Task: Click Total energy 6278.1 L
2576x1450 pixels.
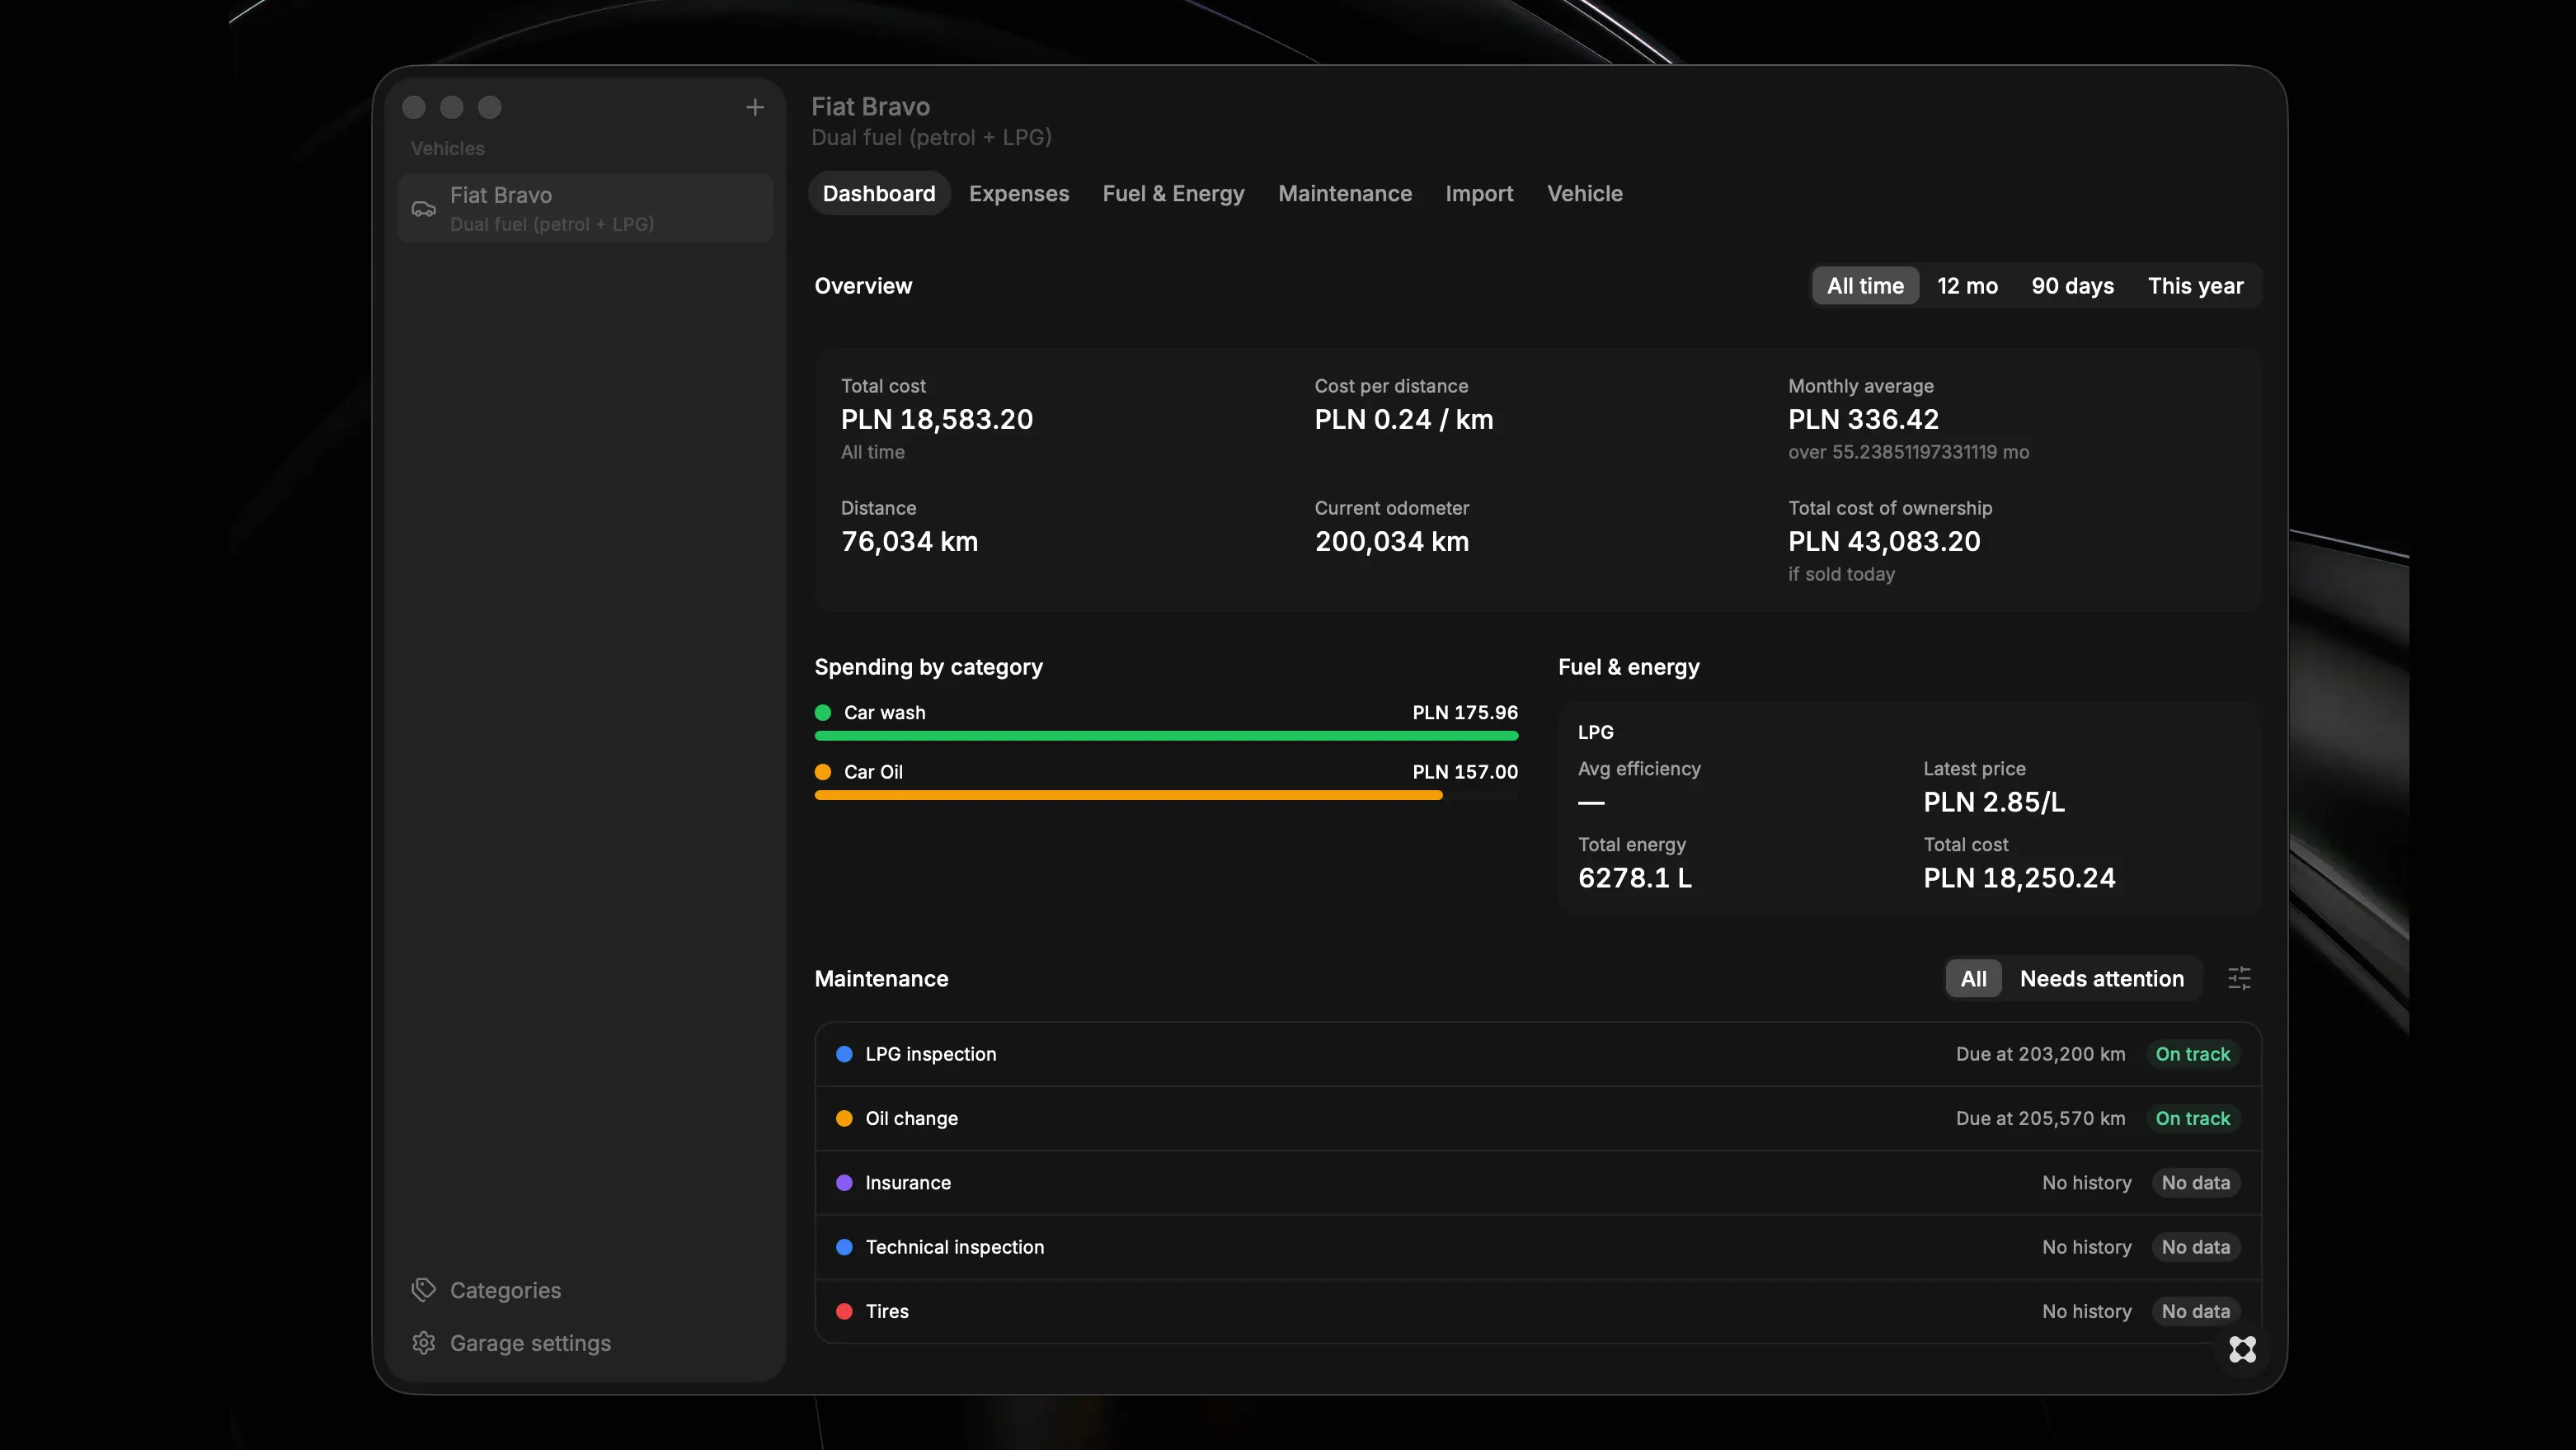Action: (x=1635, y=878)
